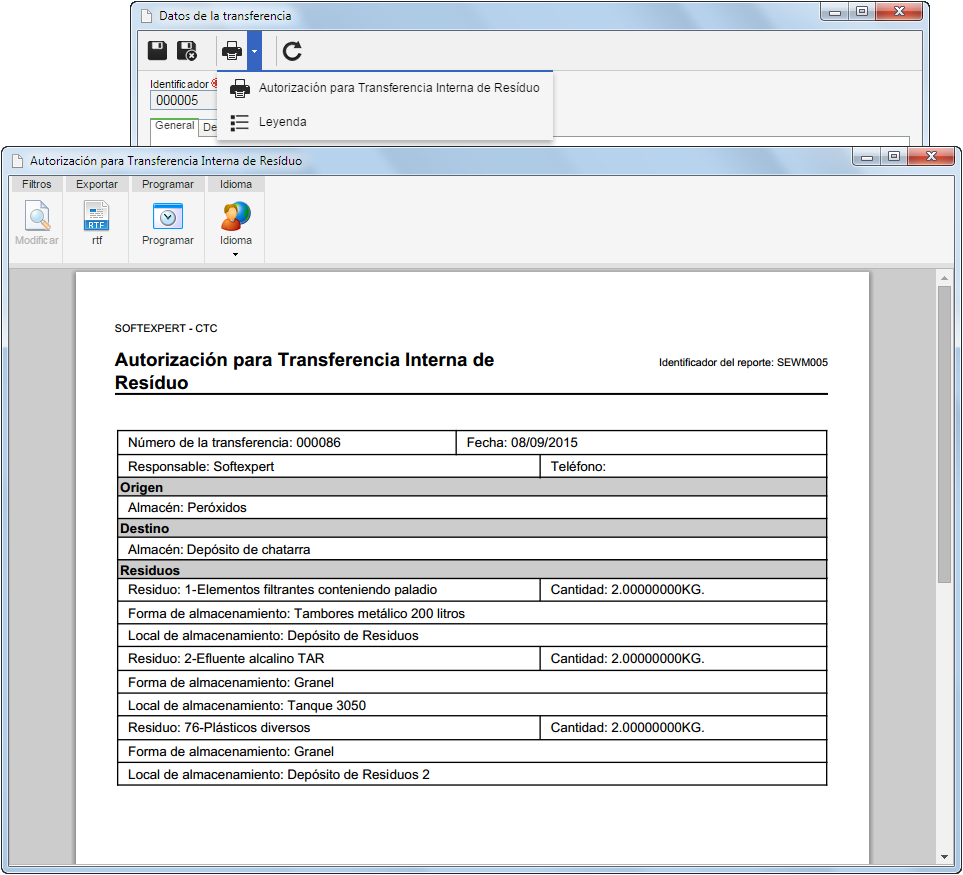This screenshot has height=875, width=963.
Task: Click the printer icon in toolbar
Action: (x=232, y=51)
